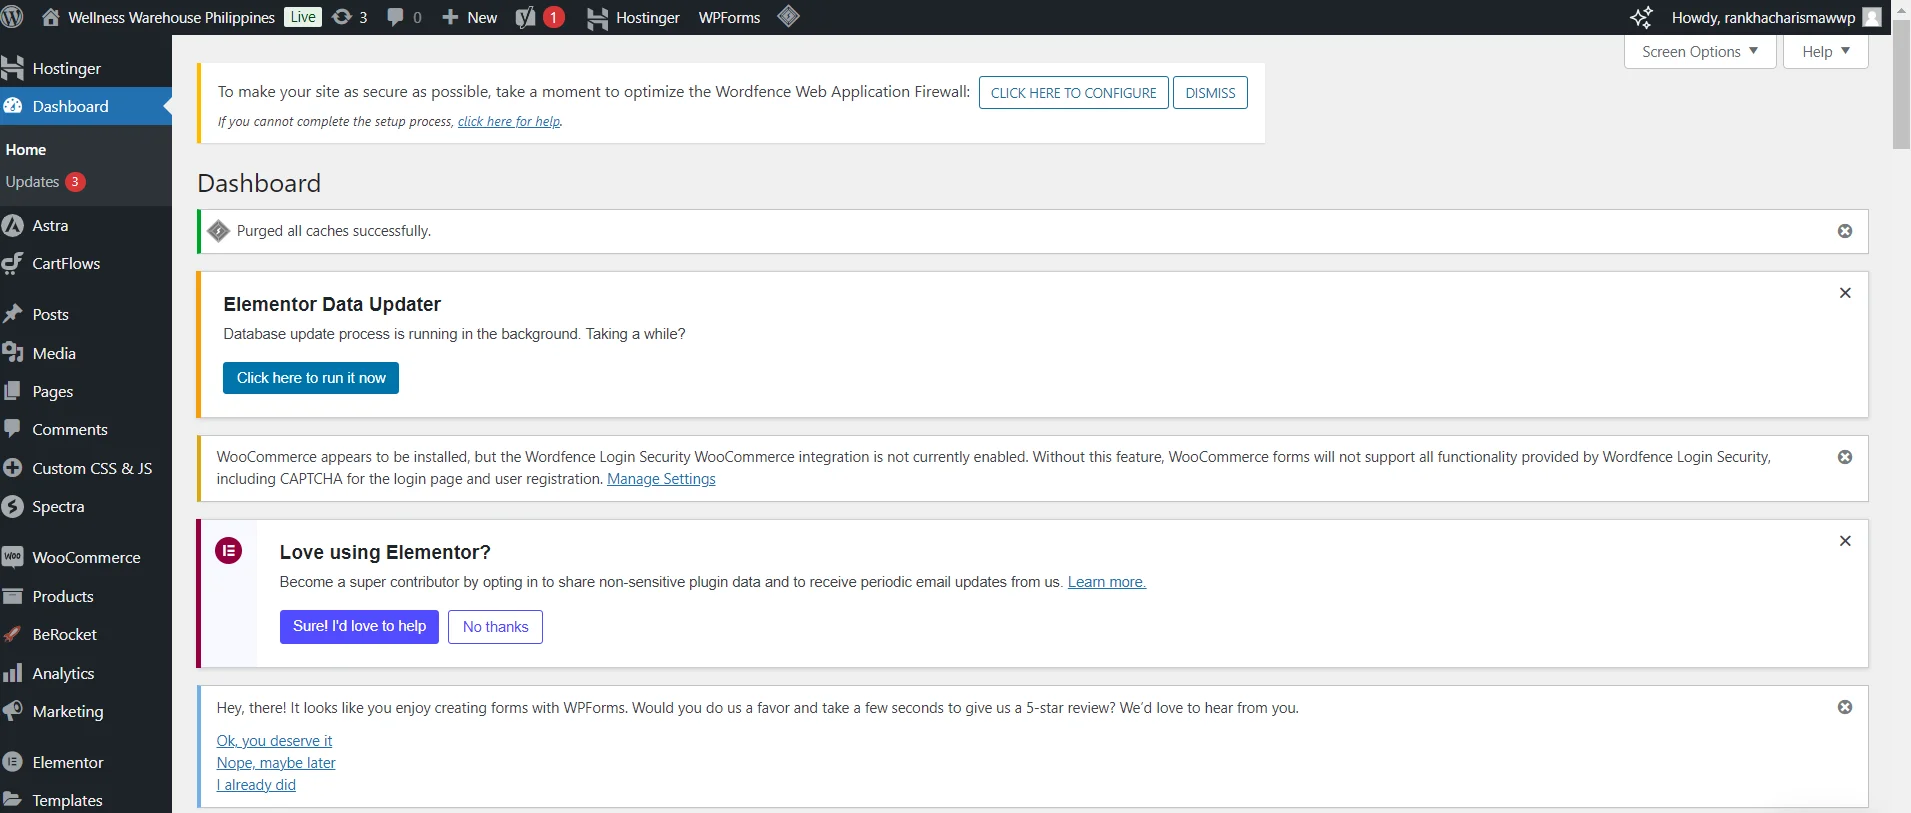Open the Marketing megaphone icon
The width and height of the screenshot is (1911, 813).
[x=13, y=711]
